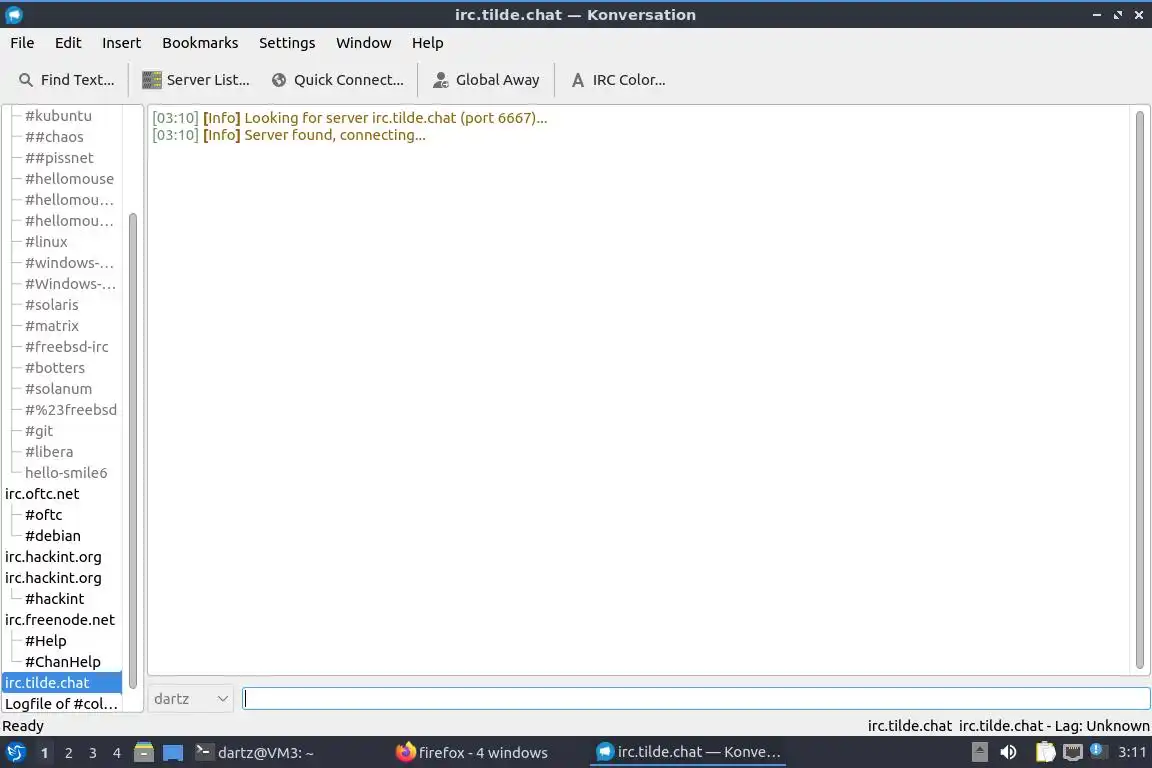
Task: Click the blue show desktop icon
Action: (x=173, y=753)
